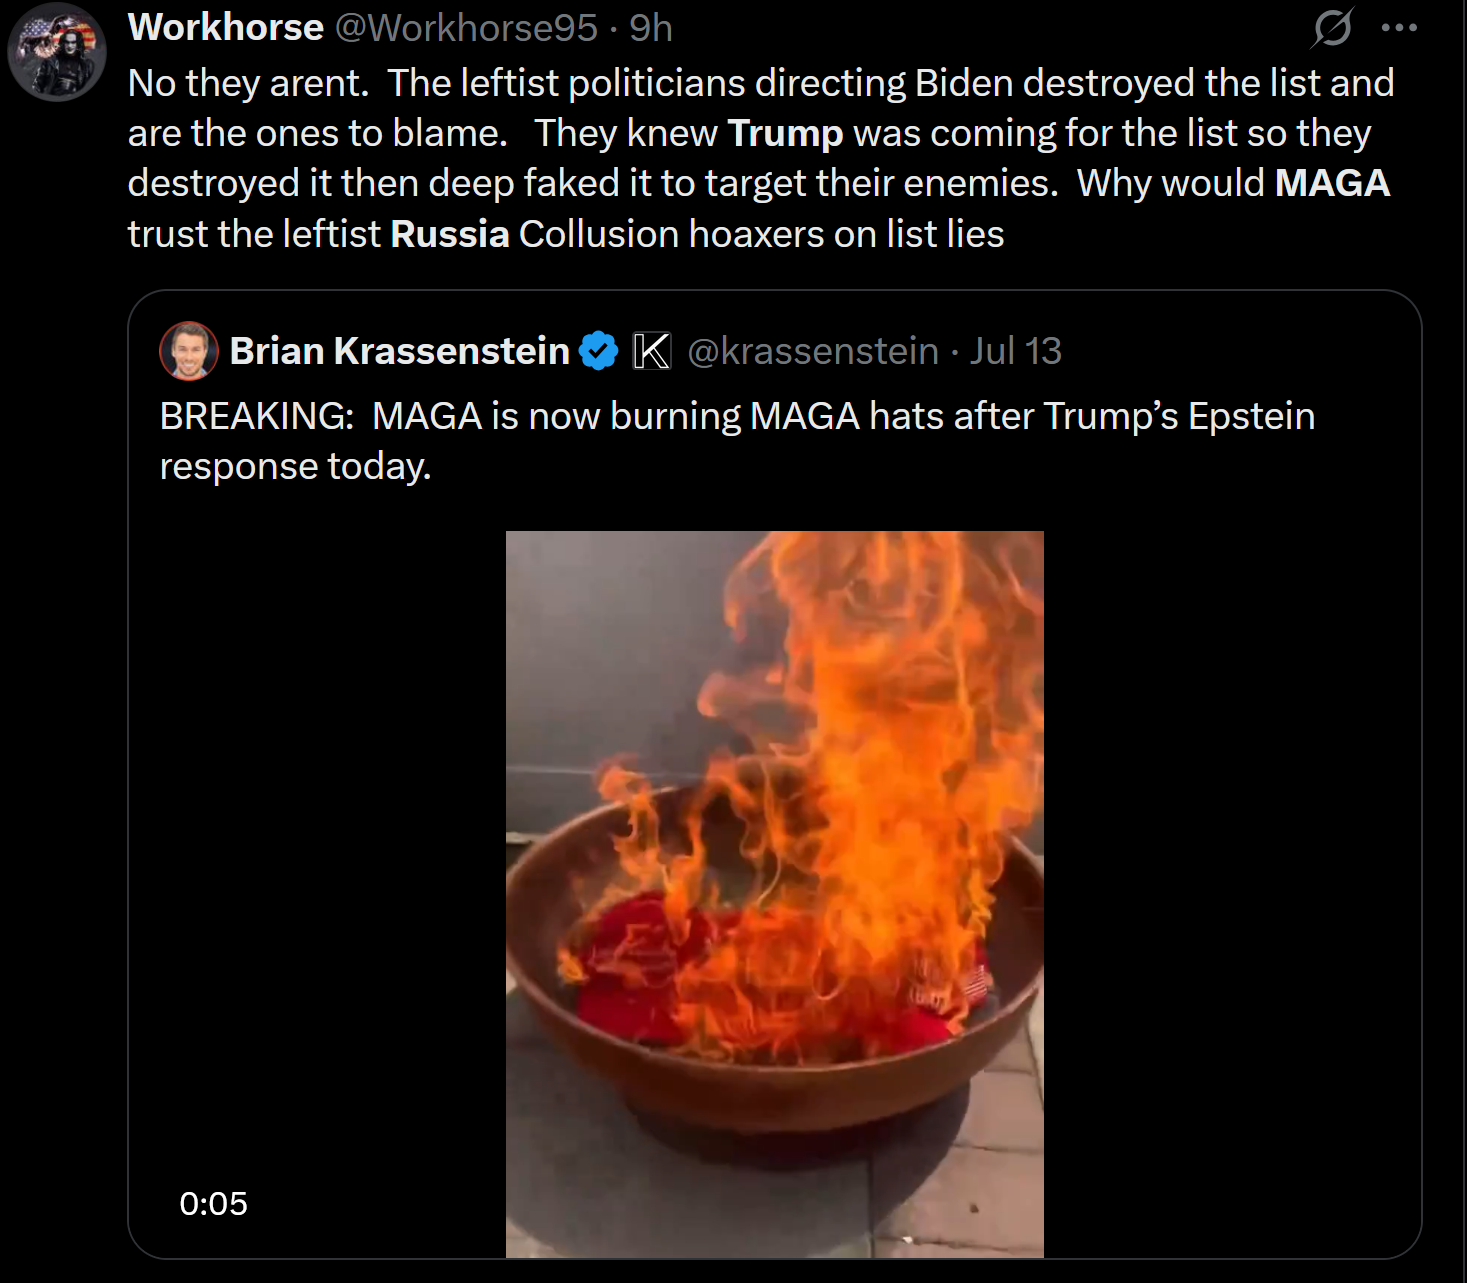Image resolution: width=1467 pixels, height=1283 pixels.
Task: Click the 9h timestamp
Action: [x=651, y=28]
